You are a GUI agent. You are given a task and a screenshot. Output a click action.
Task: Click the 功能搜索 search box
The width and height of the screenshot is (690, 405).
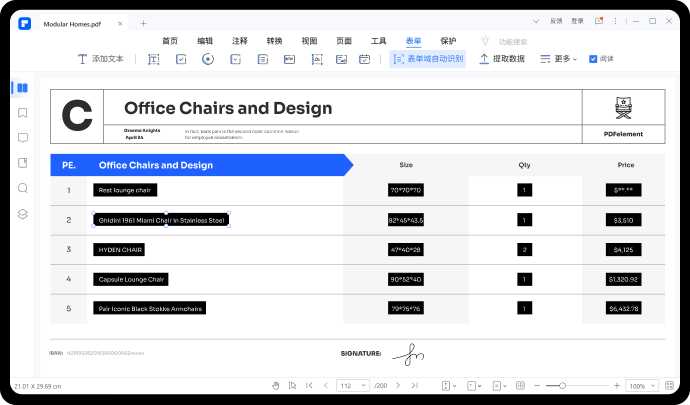pyautogui.click(x=500, y=41)
